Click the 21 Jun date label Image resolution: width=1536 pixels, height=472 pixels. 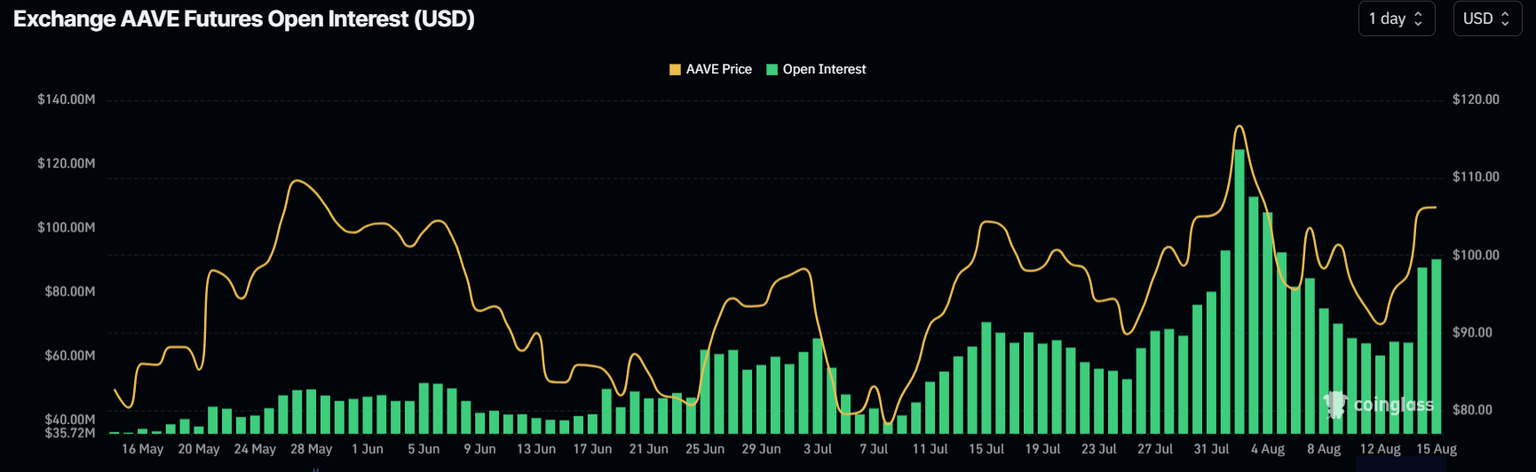pyautogui.click(x=648, y=450)
